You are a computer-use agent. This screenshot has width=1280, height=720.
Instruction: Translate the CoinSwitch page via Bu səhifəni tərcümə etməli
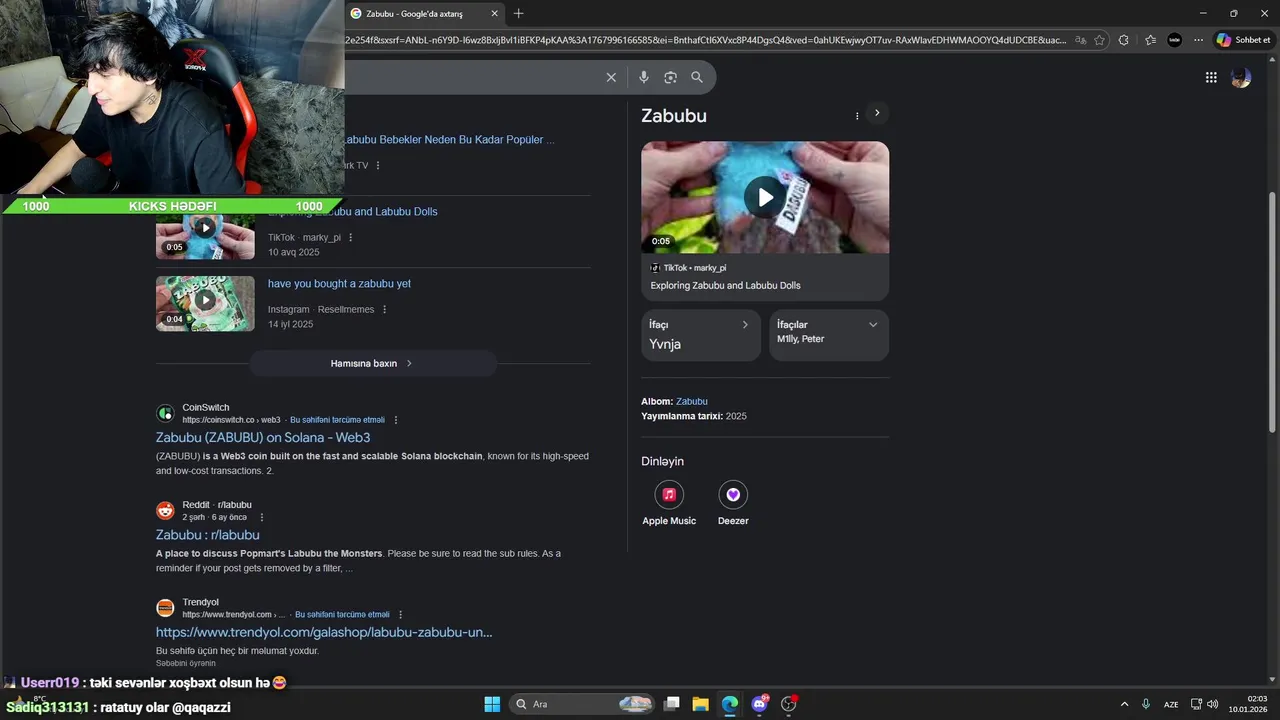[x=337, y=420]
